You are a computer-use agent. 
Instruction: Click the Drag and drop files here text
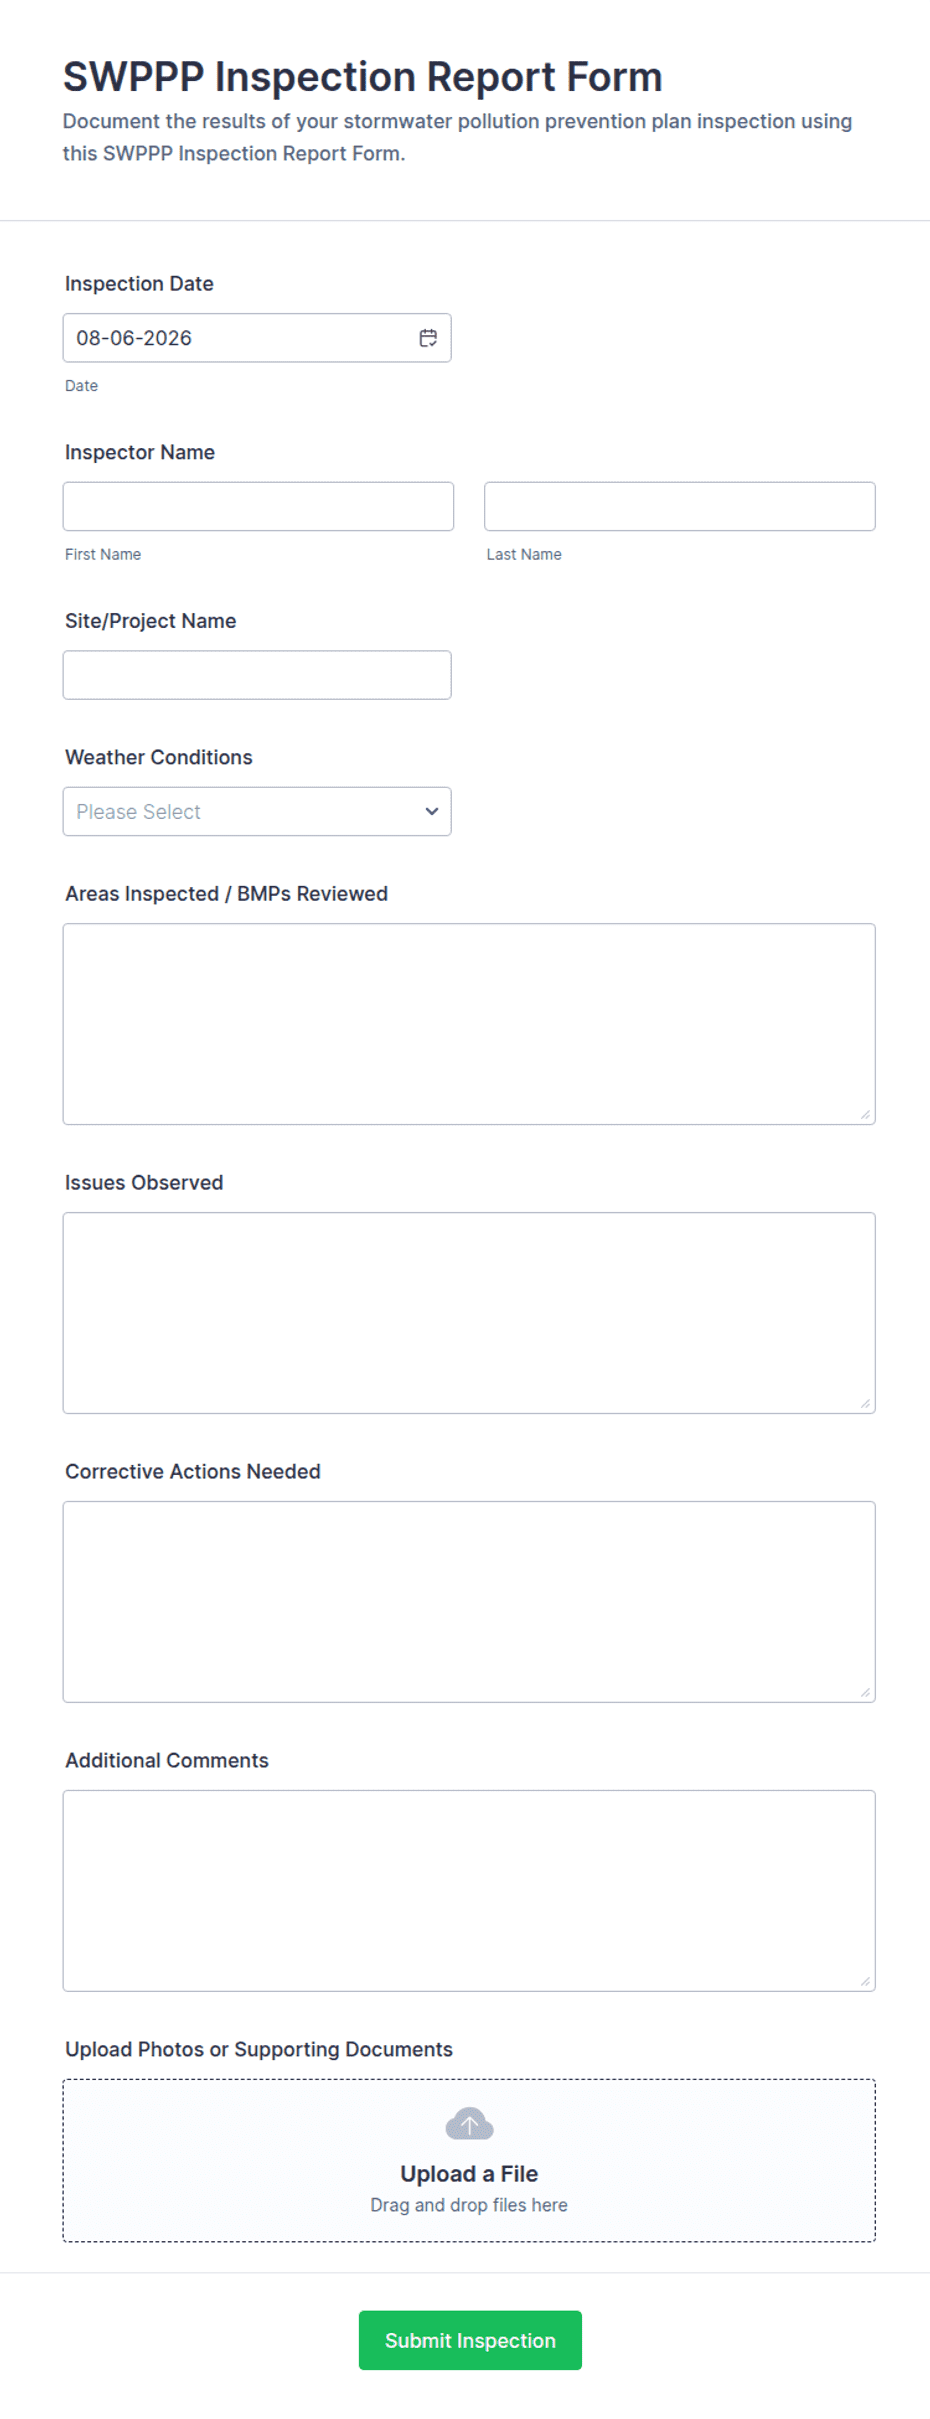pyautogui.click(x=469, y=2205)
